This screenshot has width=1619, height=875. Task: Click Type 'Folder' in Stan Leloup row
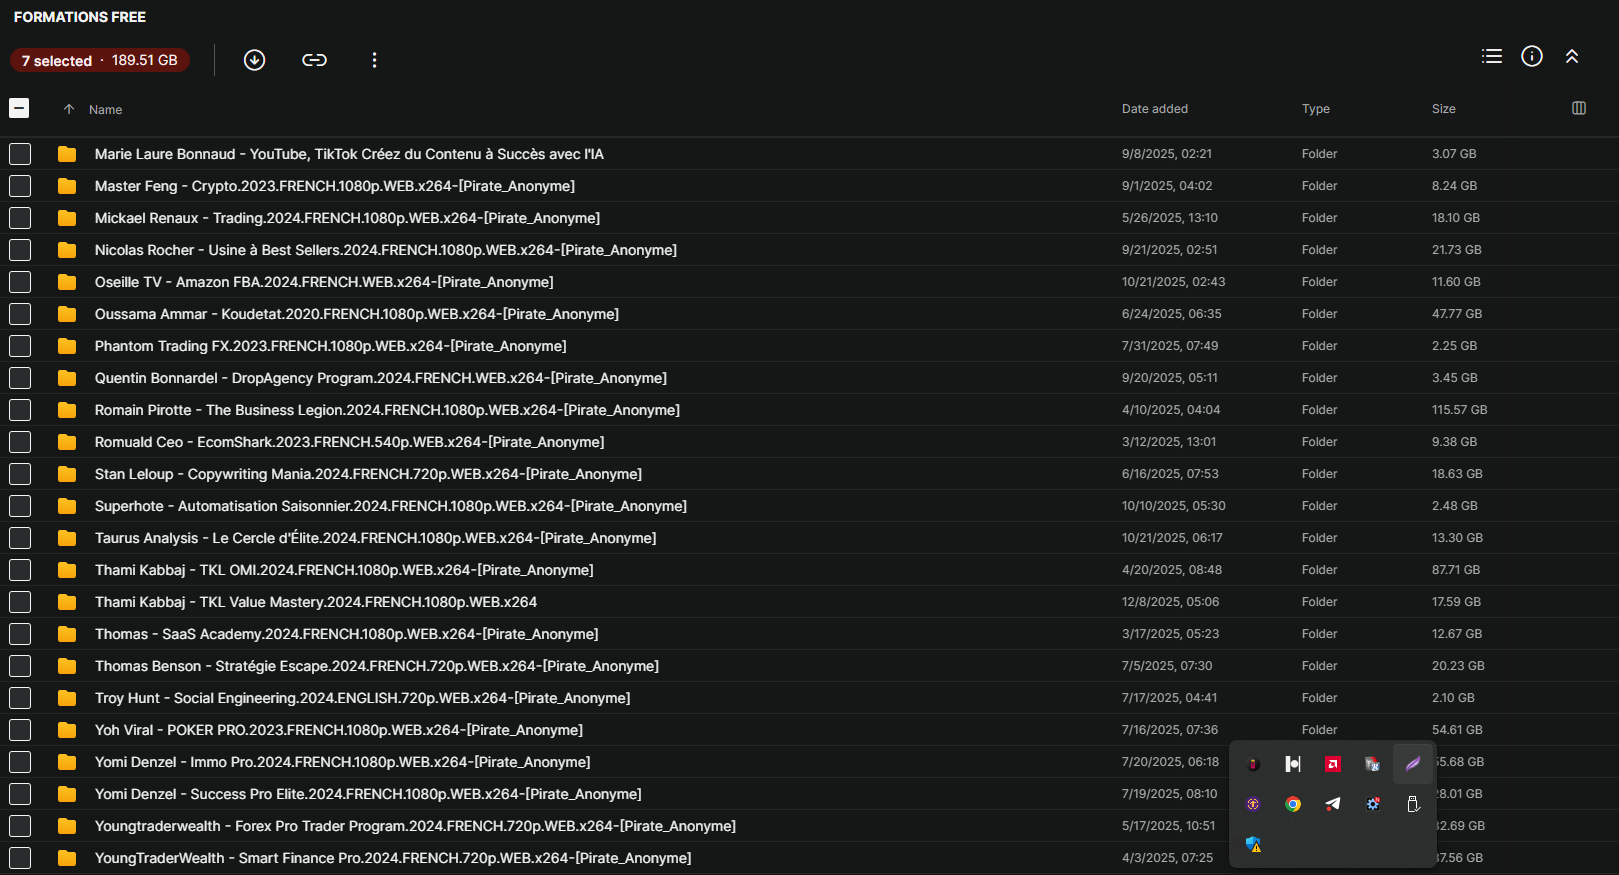[1320, 474]
